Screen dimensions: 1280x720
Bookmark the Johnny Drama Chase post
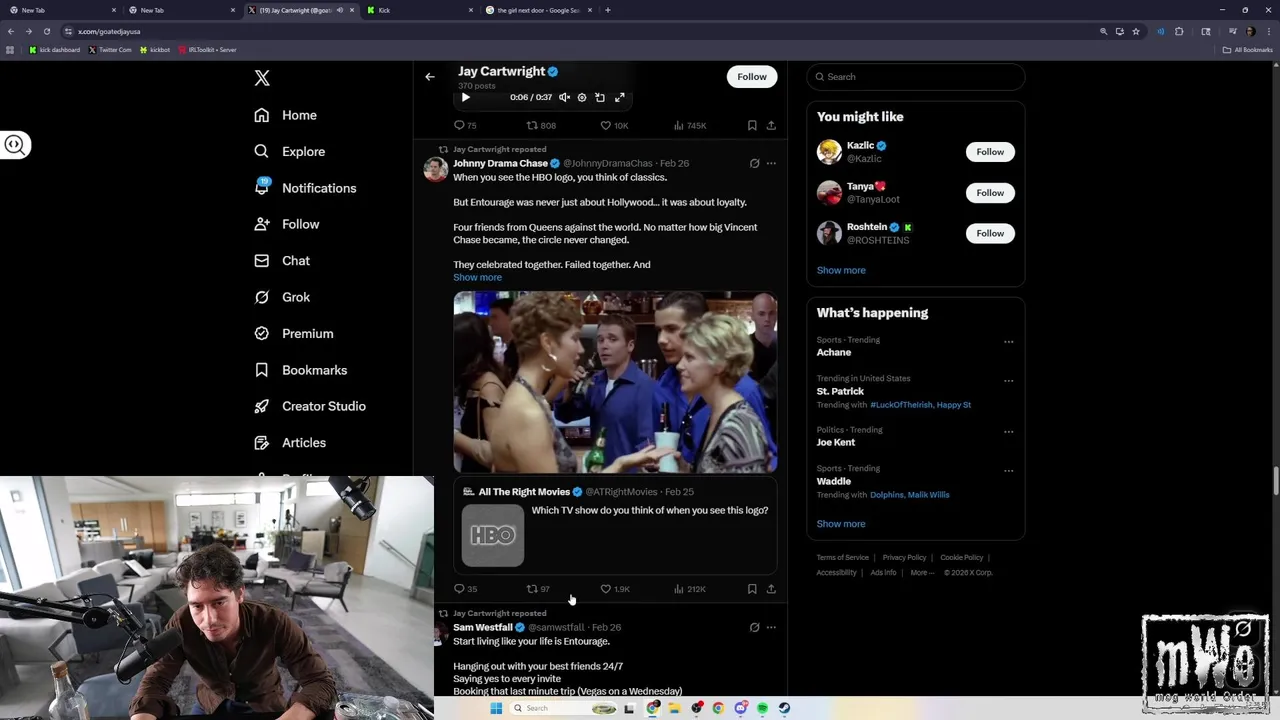[752, 589]
